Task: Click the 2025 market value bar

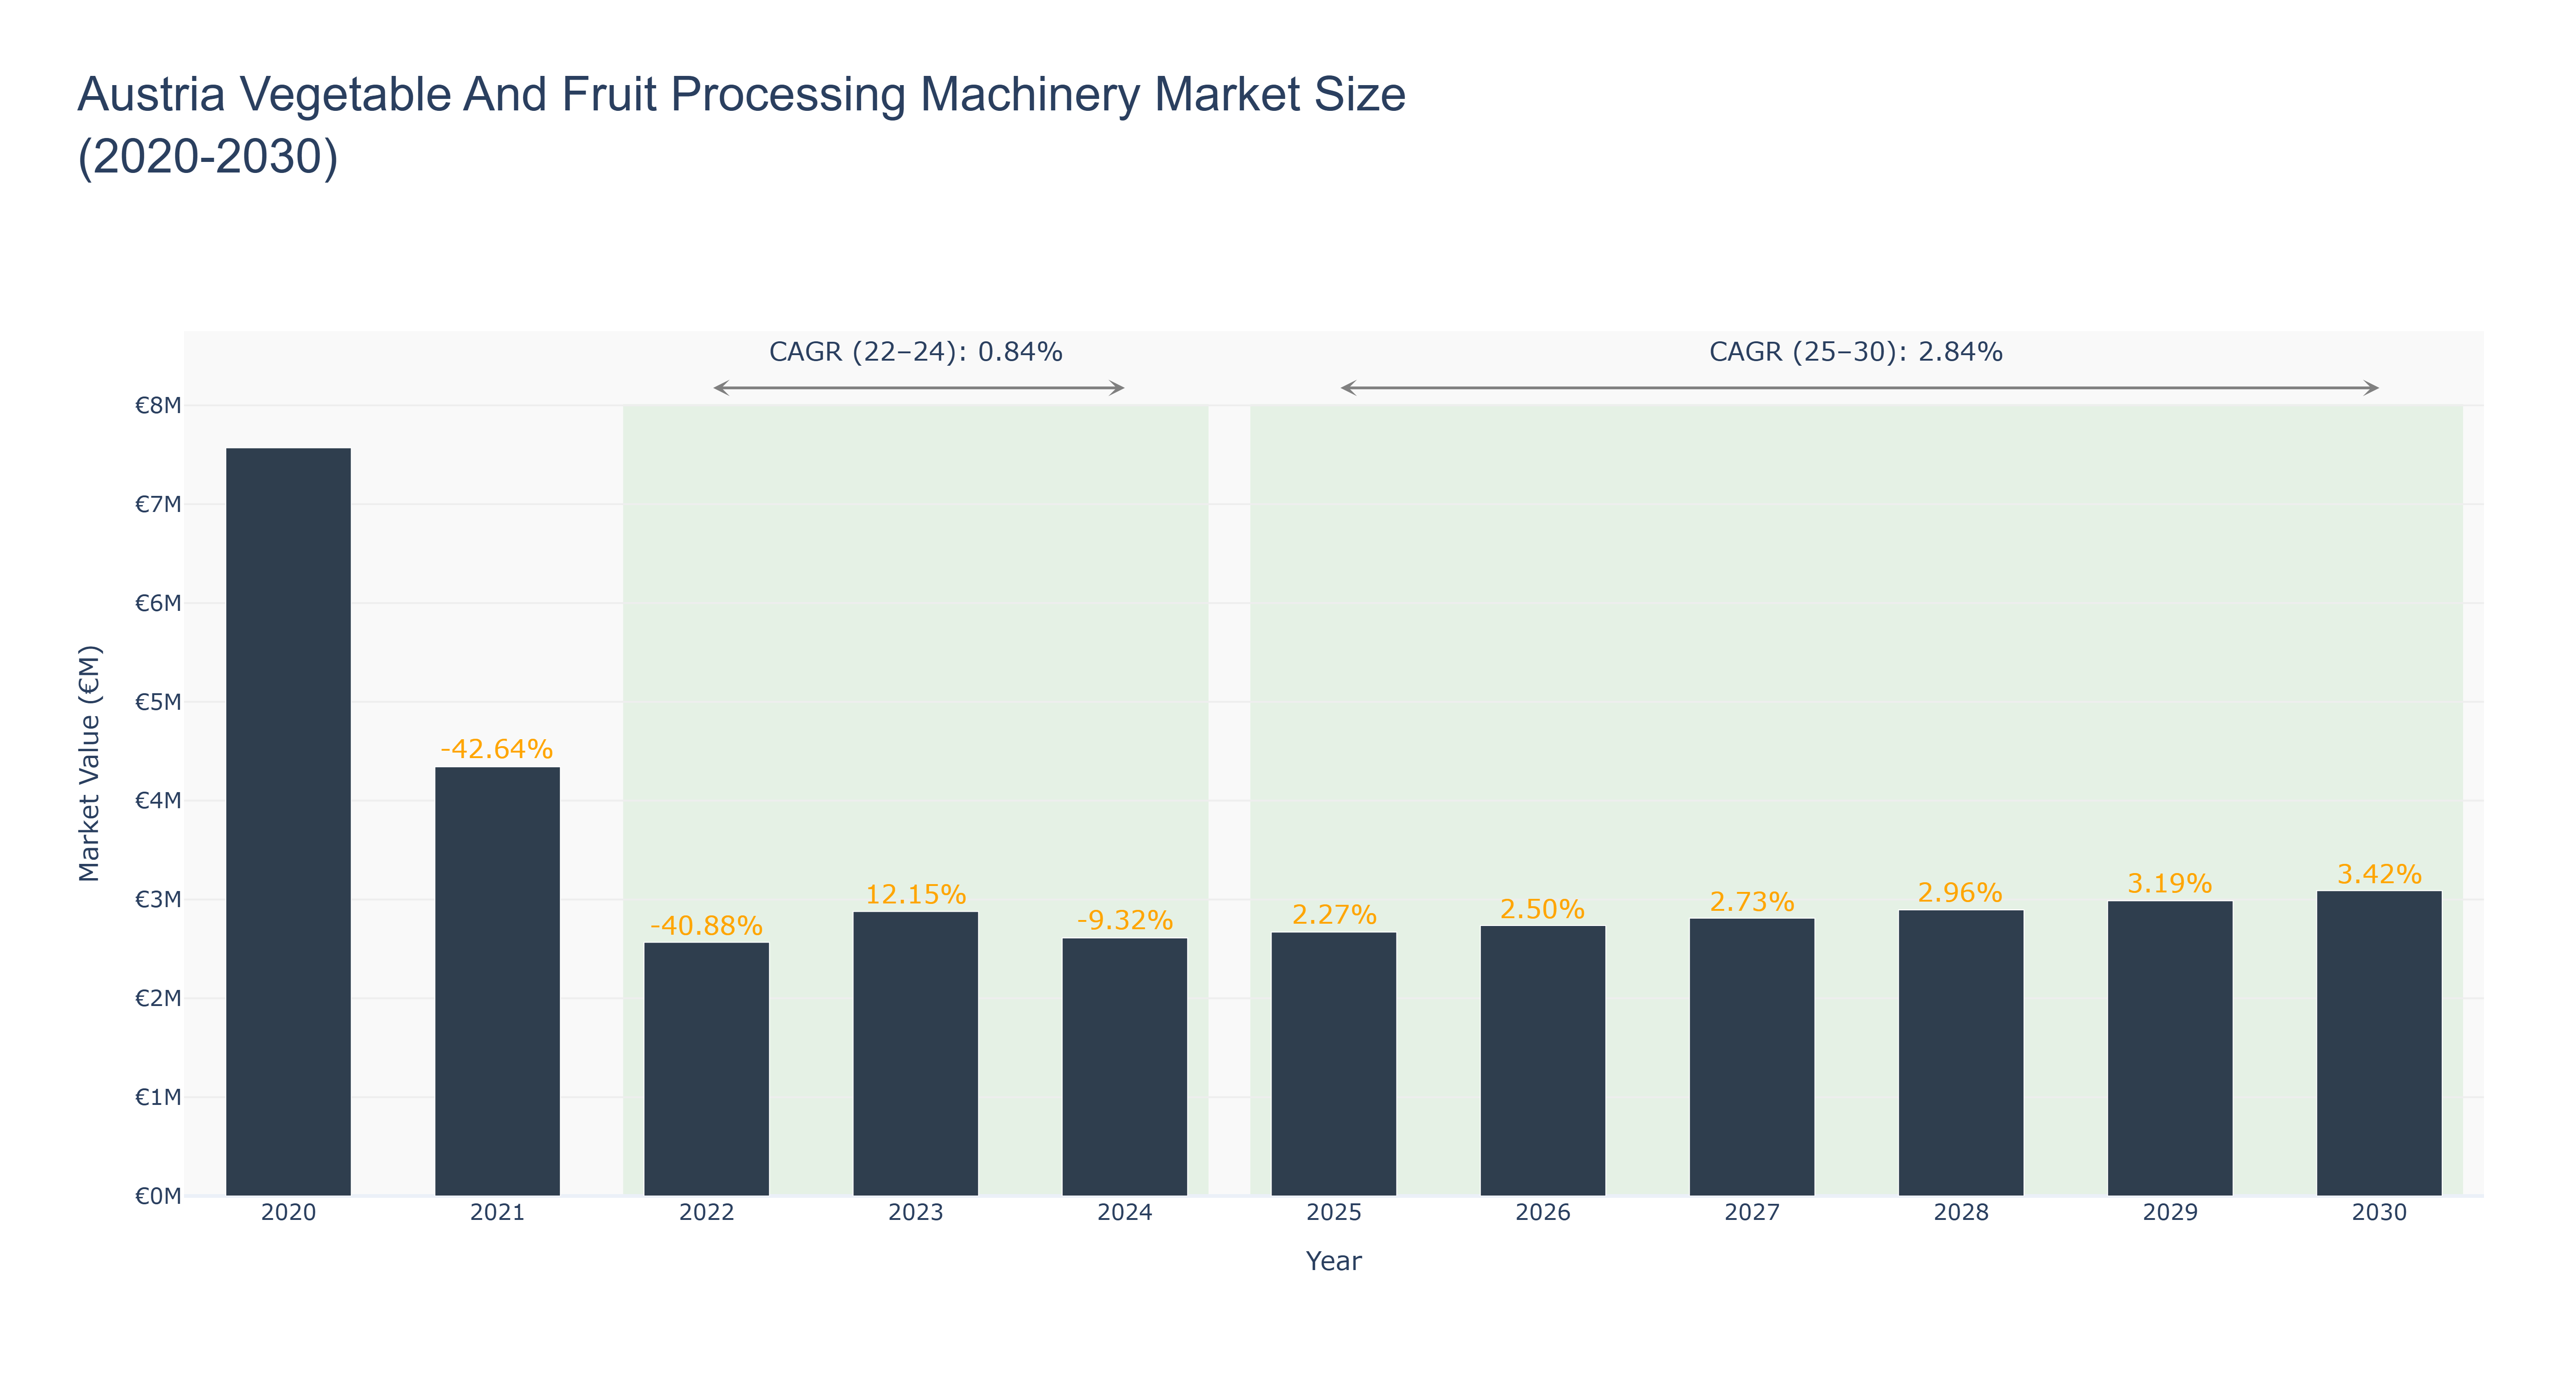Action: pyautogui.click(x=1333, y=1064)
